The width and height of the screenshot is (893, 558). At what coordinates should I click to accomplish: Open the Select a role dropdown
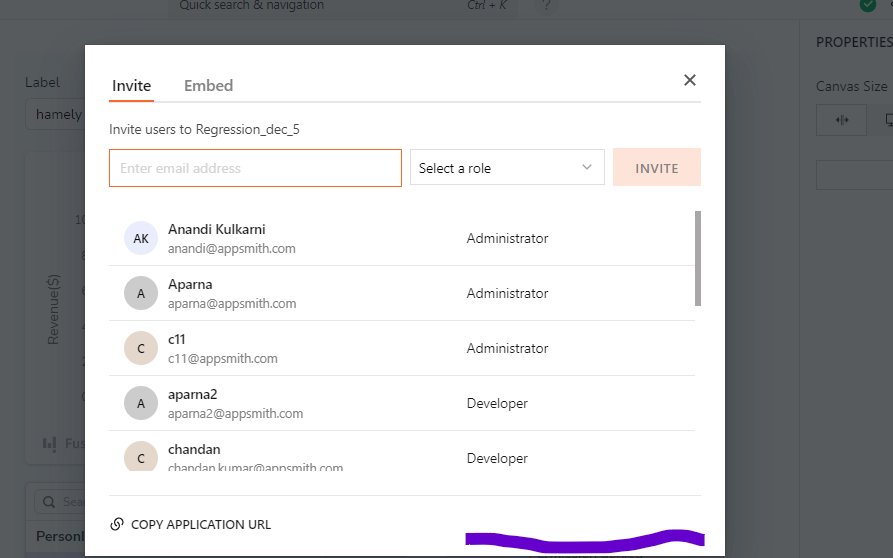click(x=507, y=168)
